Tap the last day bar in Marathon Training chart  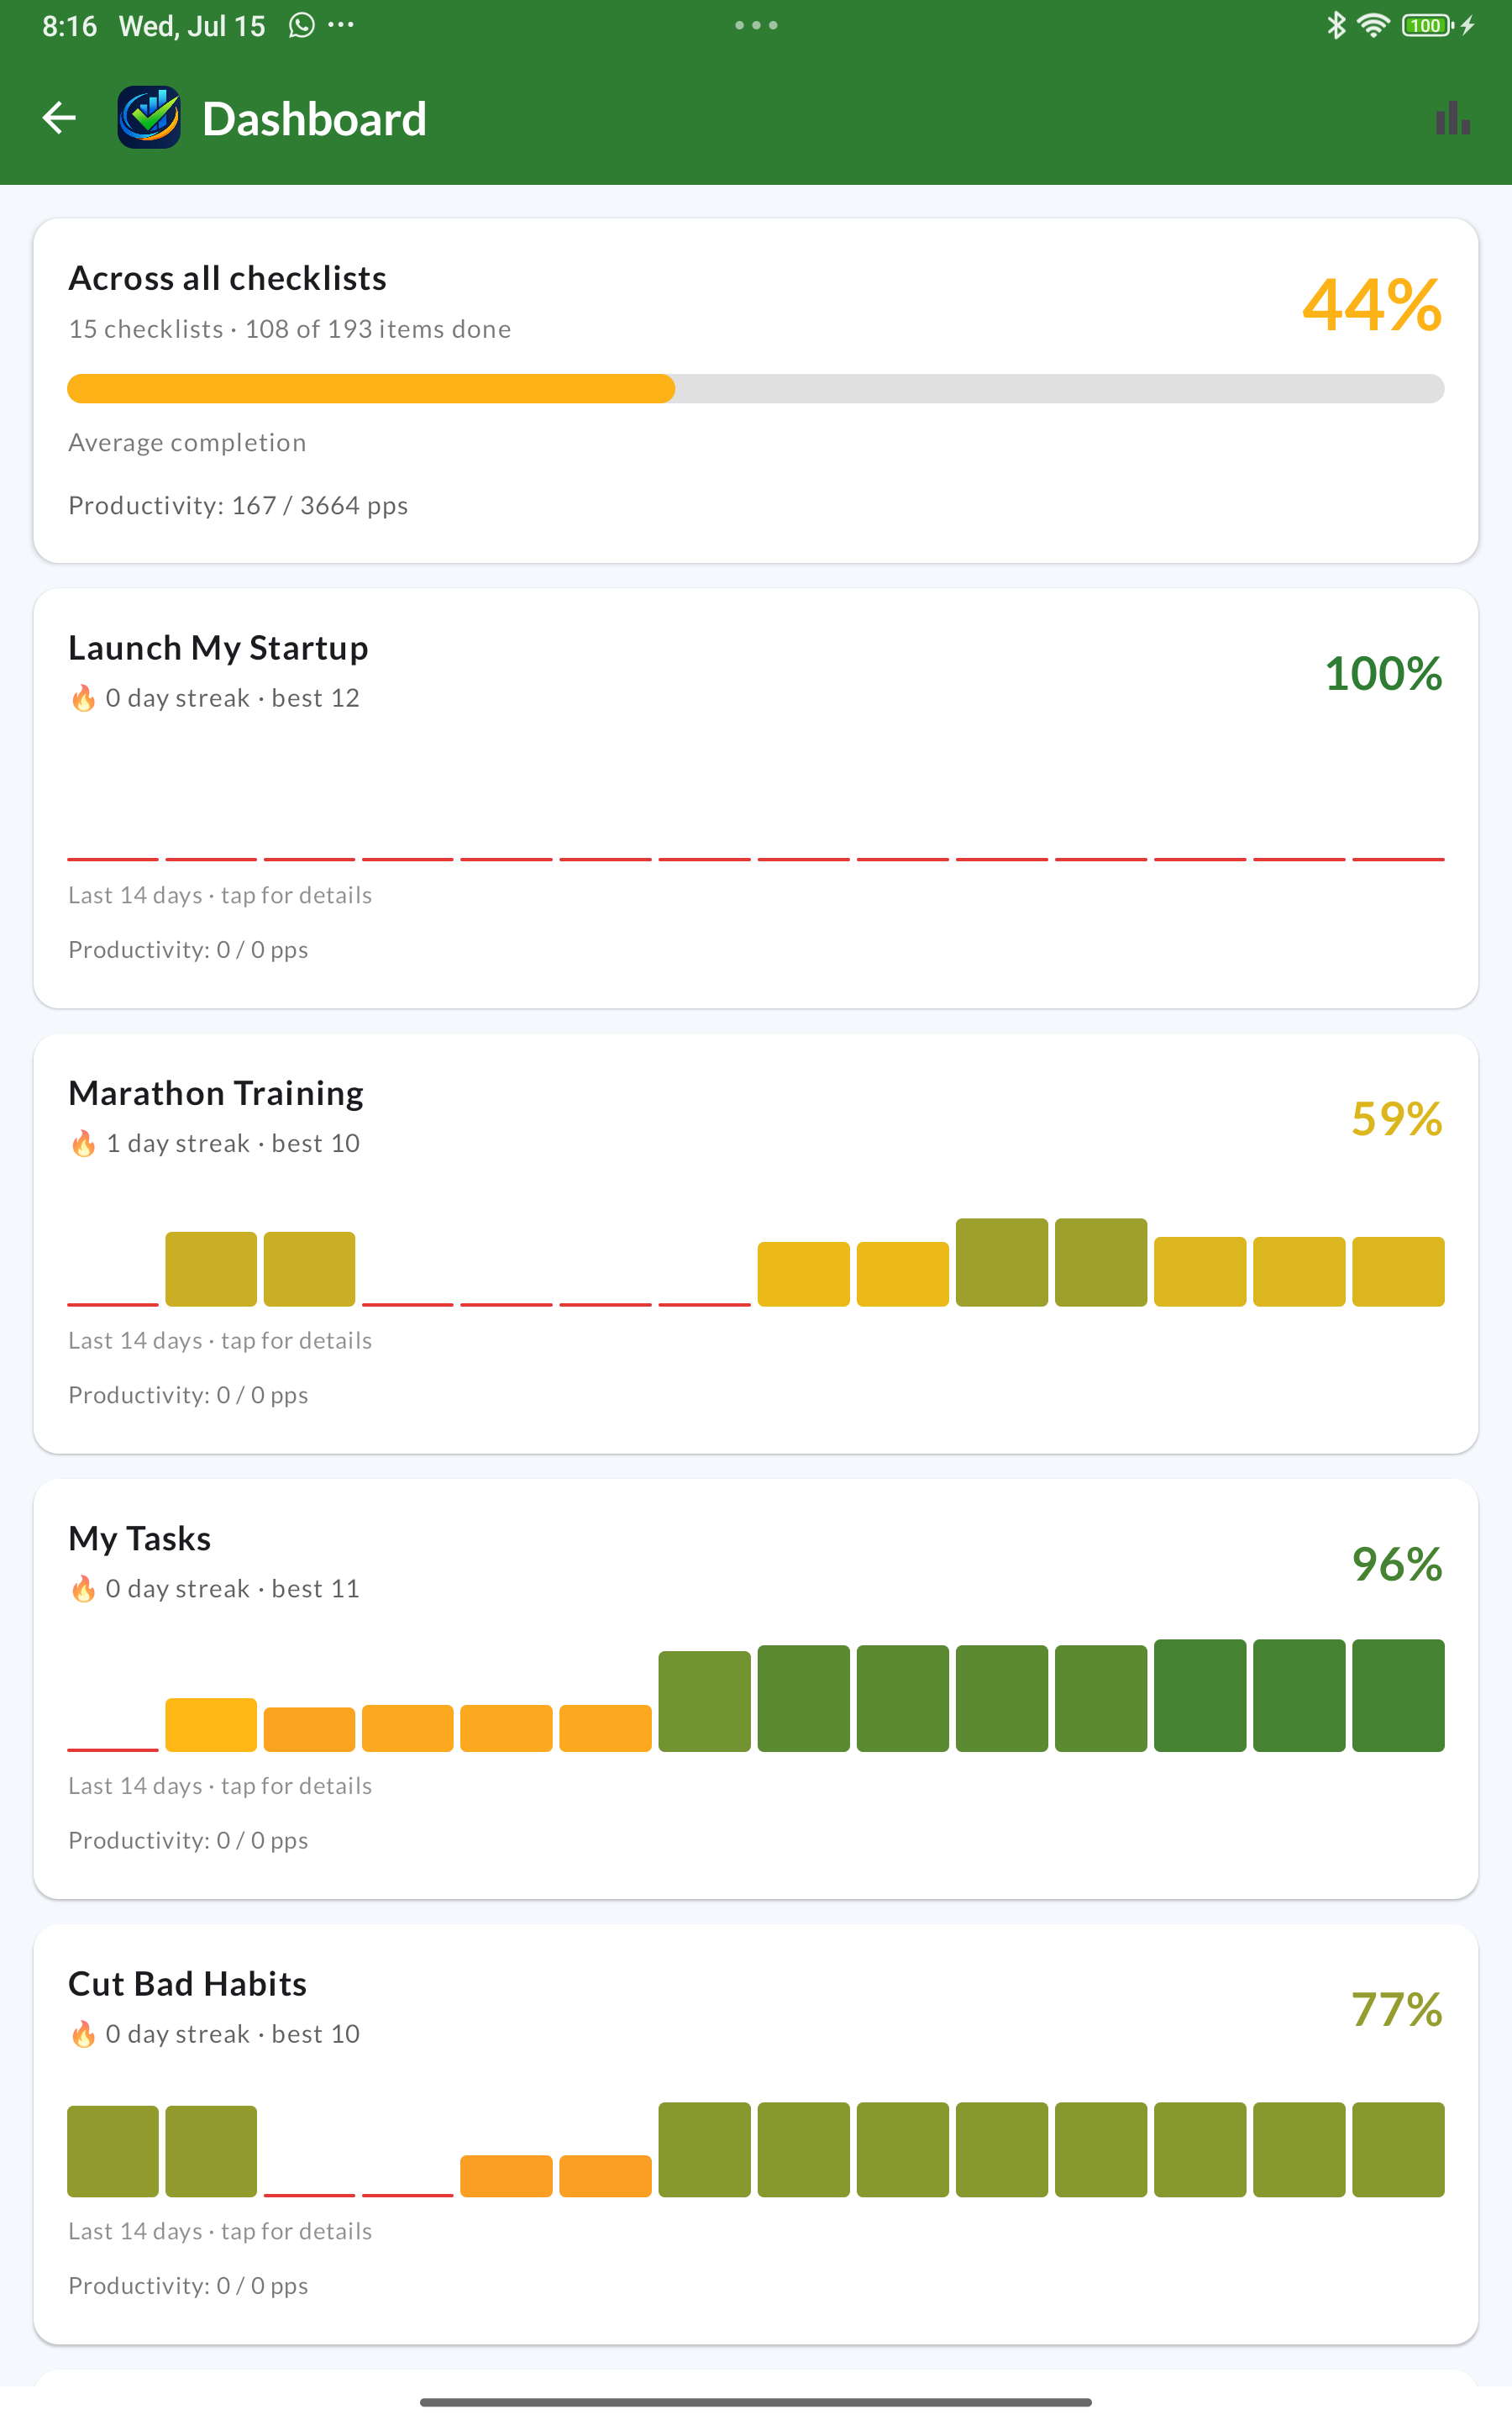(1398, 1271)
